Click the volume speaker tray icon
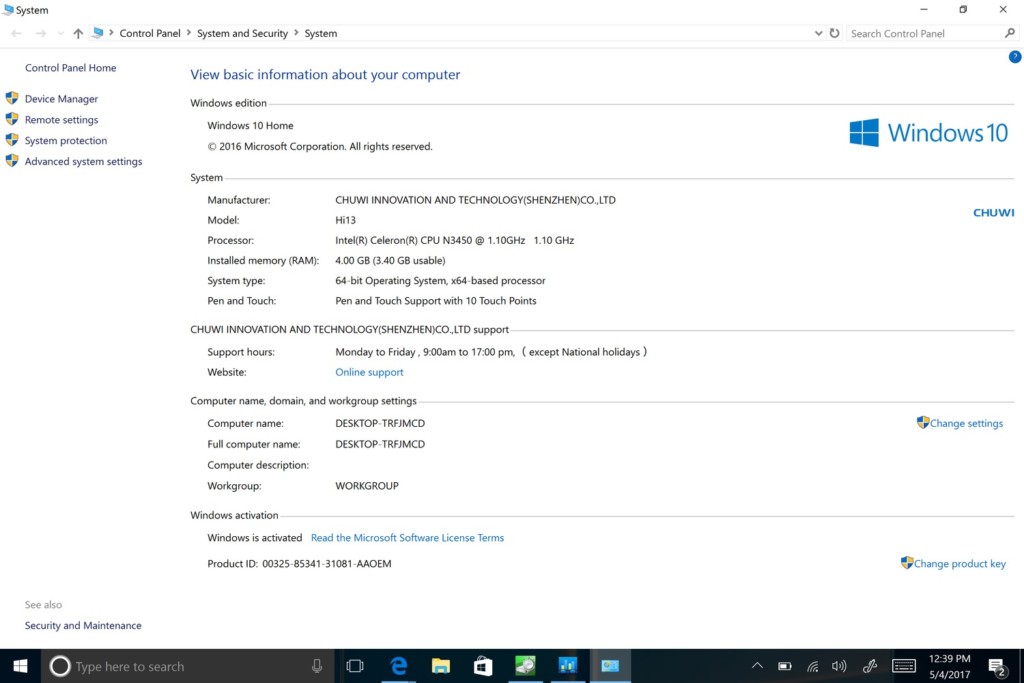1024x683 pixels. [839, 666]
